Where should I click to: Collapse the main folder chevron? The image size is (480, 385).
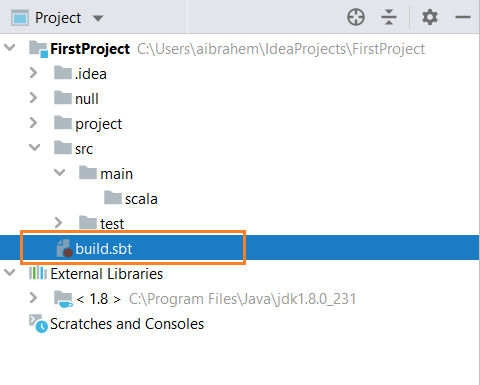click(60, 172)
